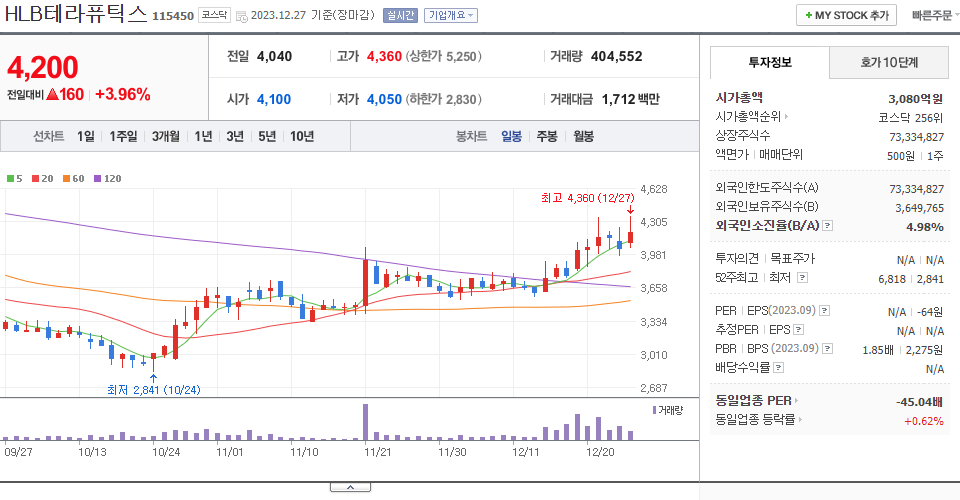Switch to the 투자정보 tab

tap(770, 62)
